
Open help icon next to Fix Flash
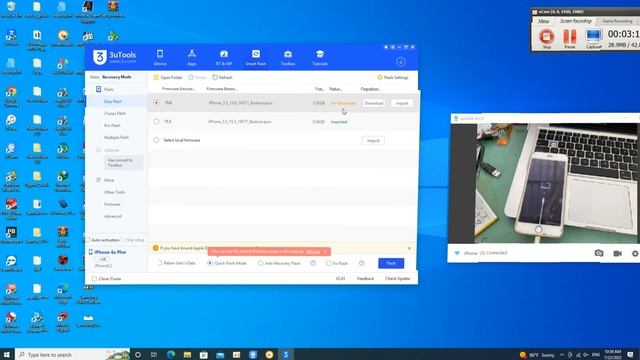pyautogui.click(x=362, y=263)
